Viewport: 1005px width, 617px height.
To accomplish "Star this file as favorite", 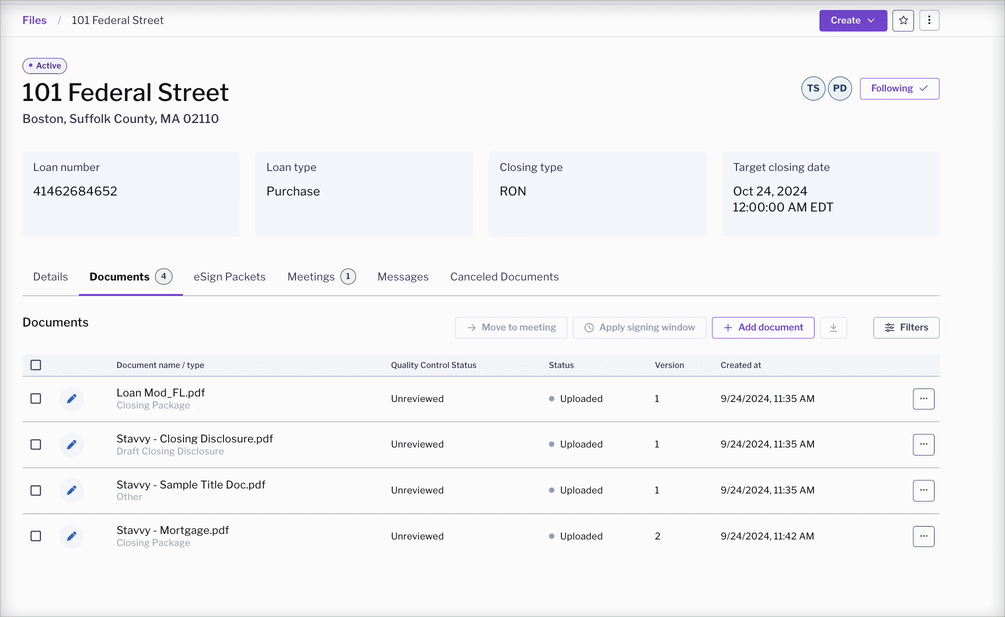I will point(903,21).
